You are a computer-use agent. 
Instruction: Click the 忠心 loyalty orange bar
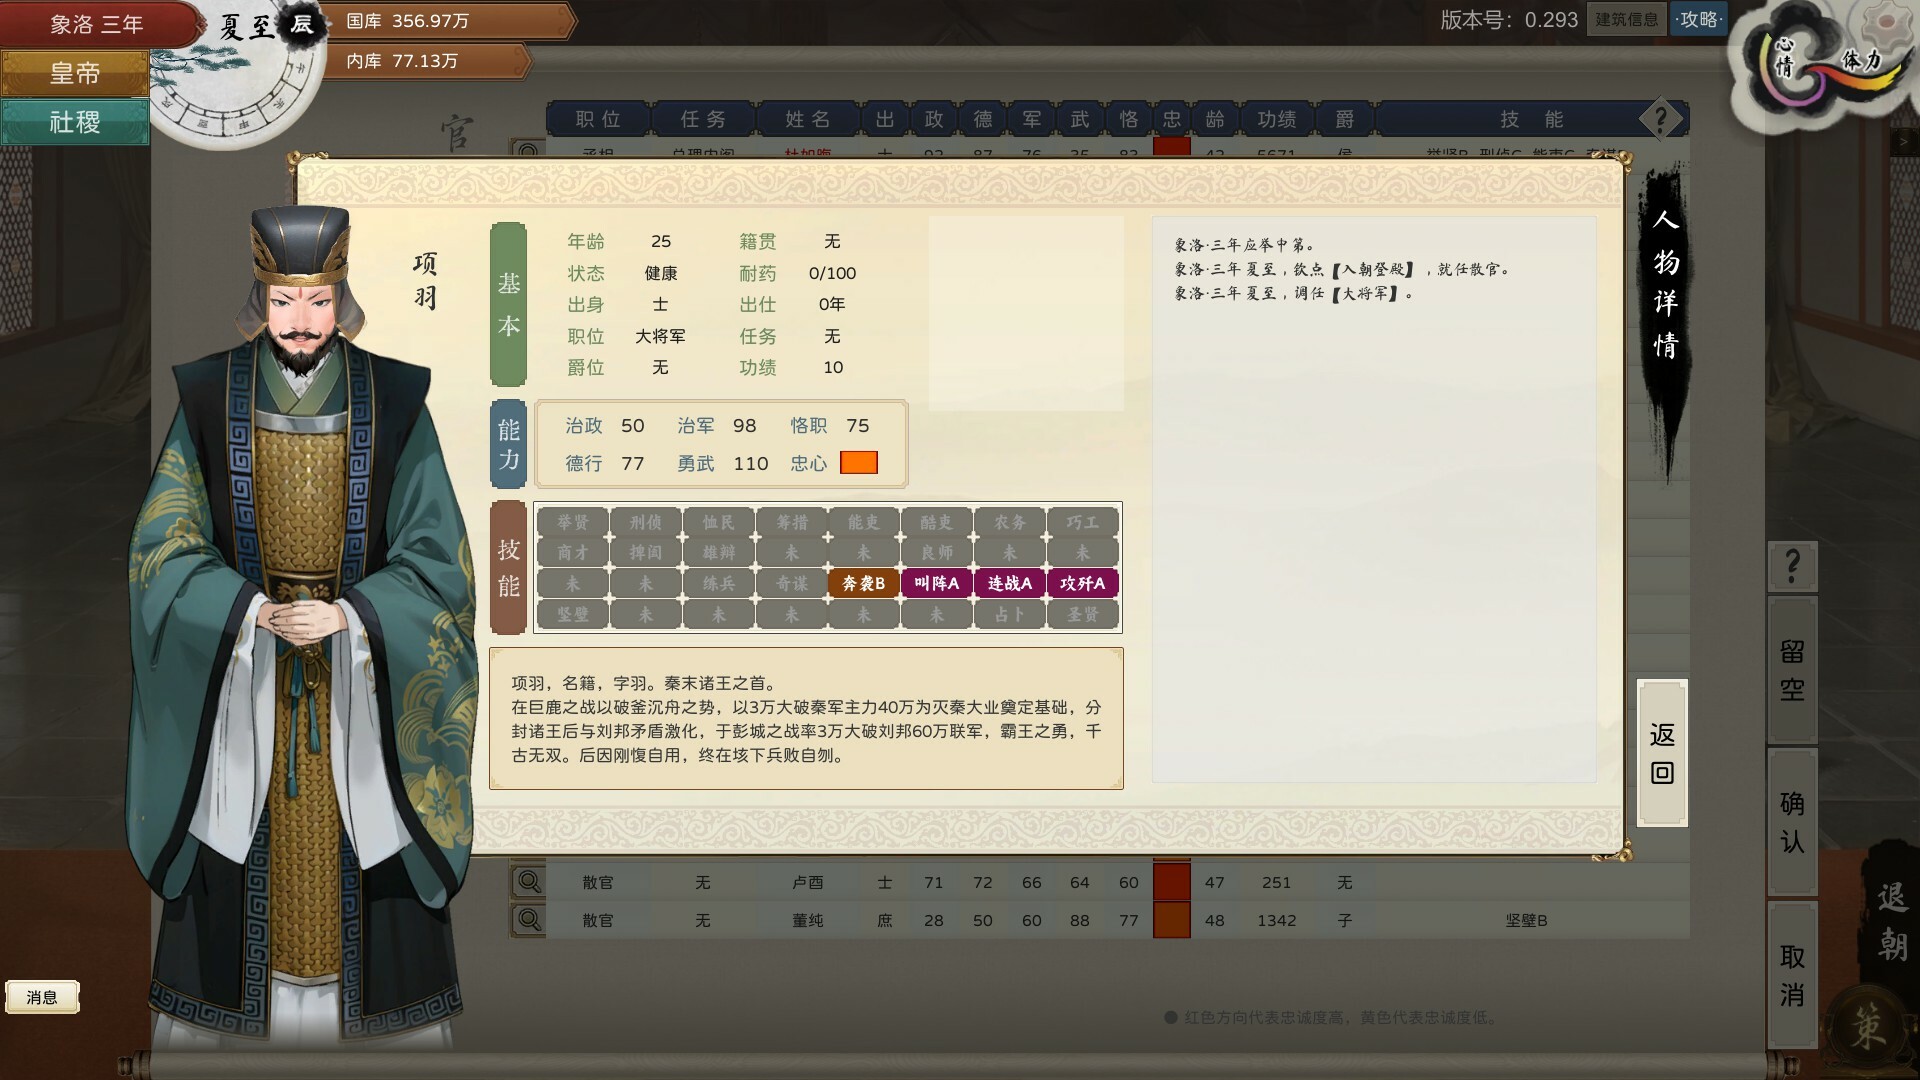click(x=859, y=463)
